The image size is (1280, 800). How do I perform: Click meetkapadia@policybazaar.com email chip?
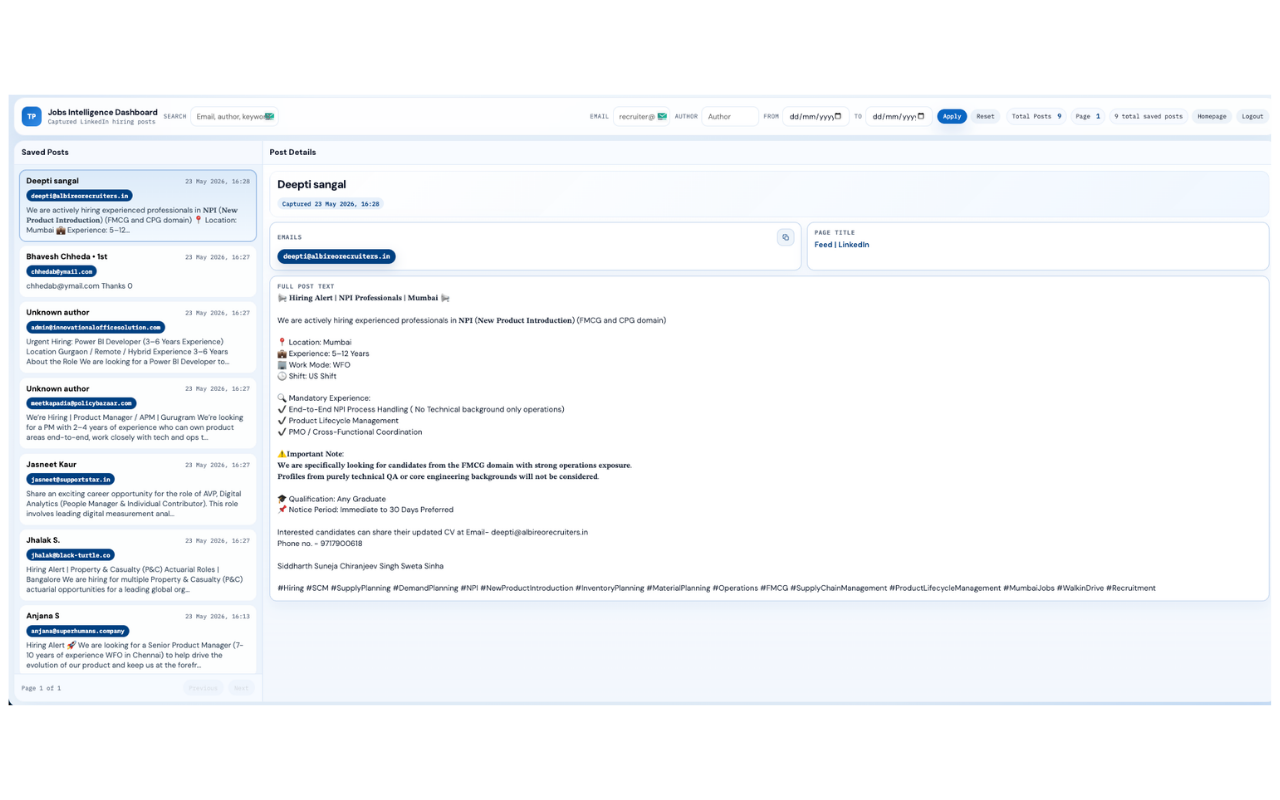coord(82,403)
